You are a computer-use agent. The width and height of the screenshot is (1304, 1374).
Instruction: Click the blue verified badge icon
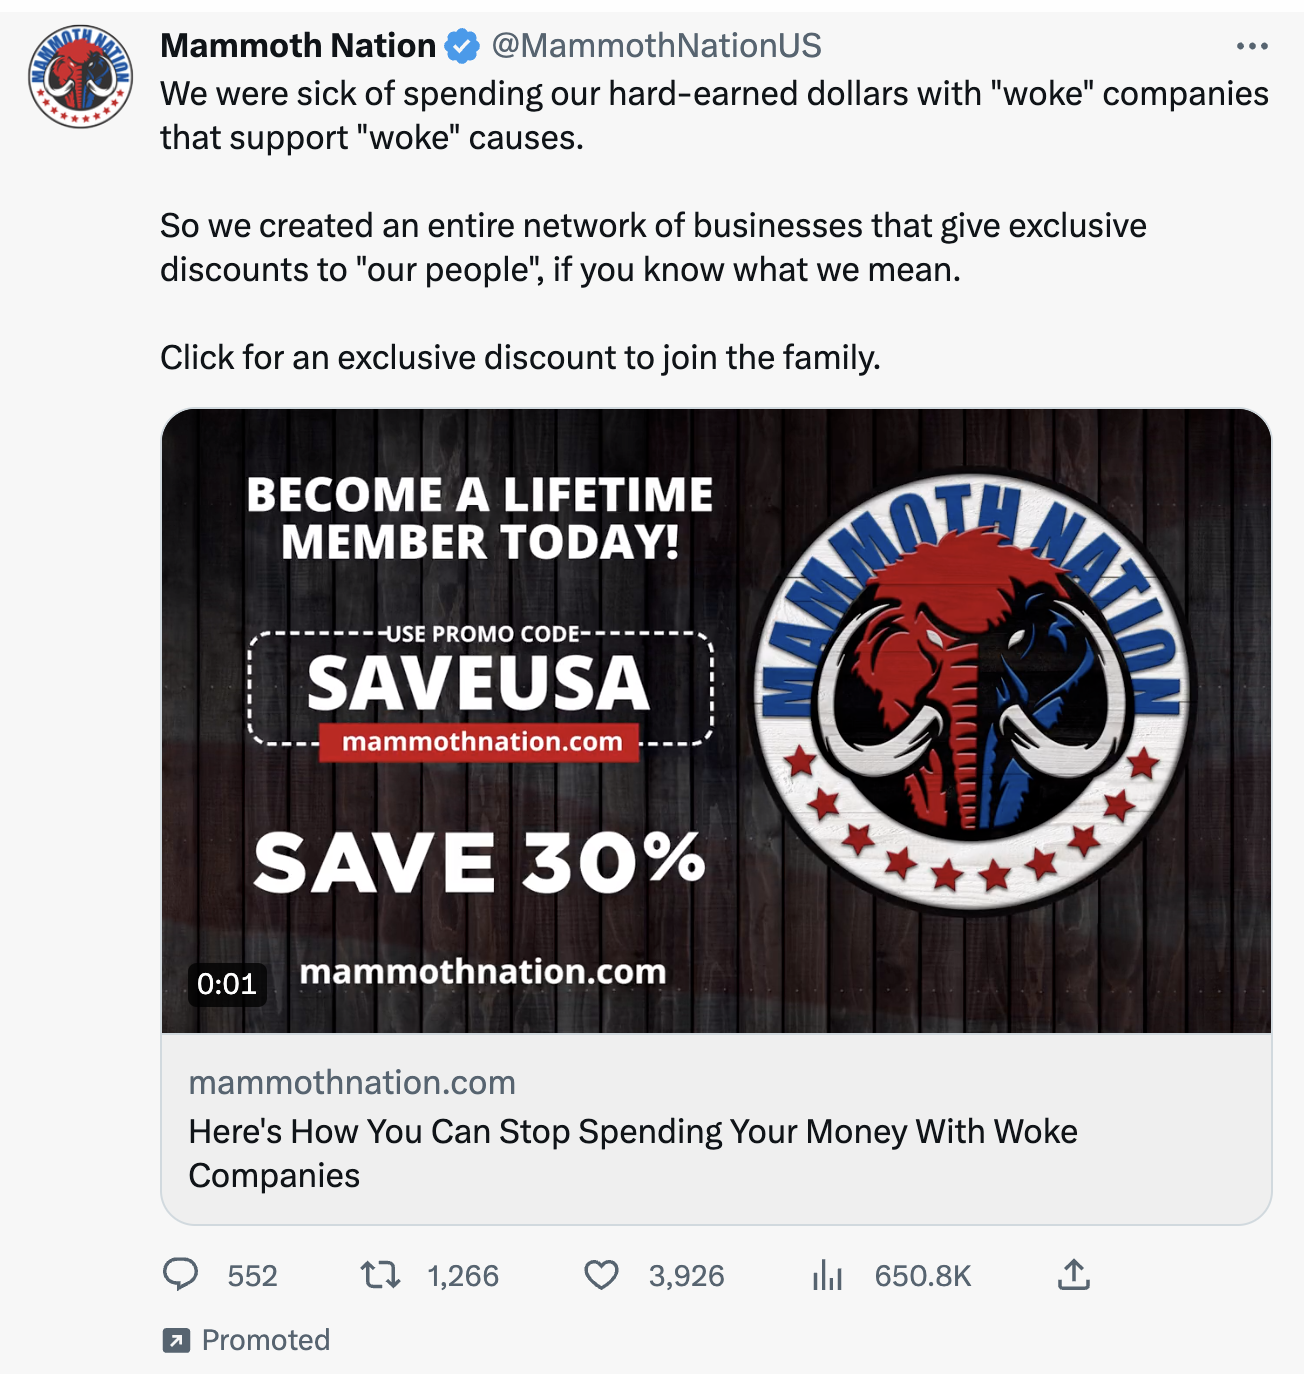pyautogui.click(x=462, y=46)
